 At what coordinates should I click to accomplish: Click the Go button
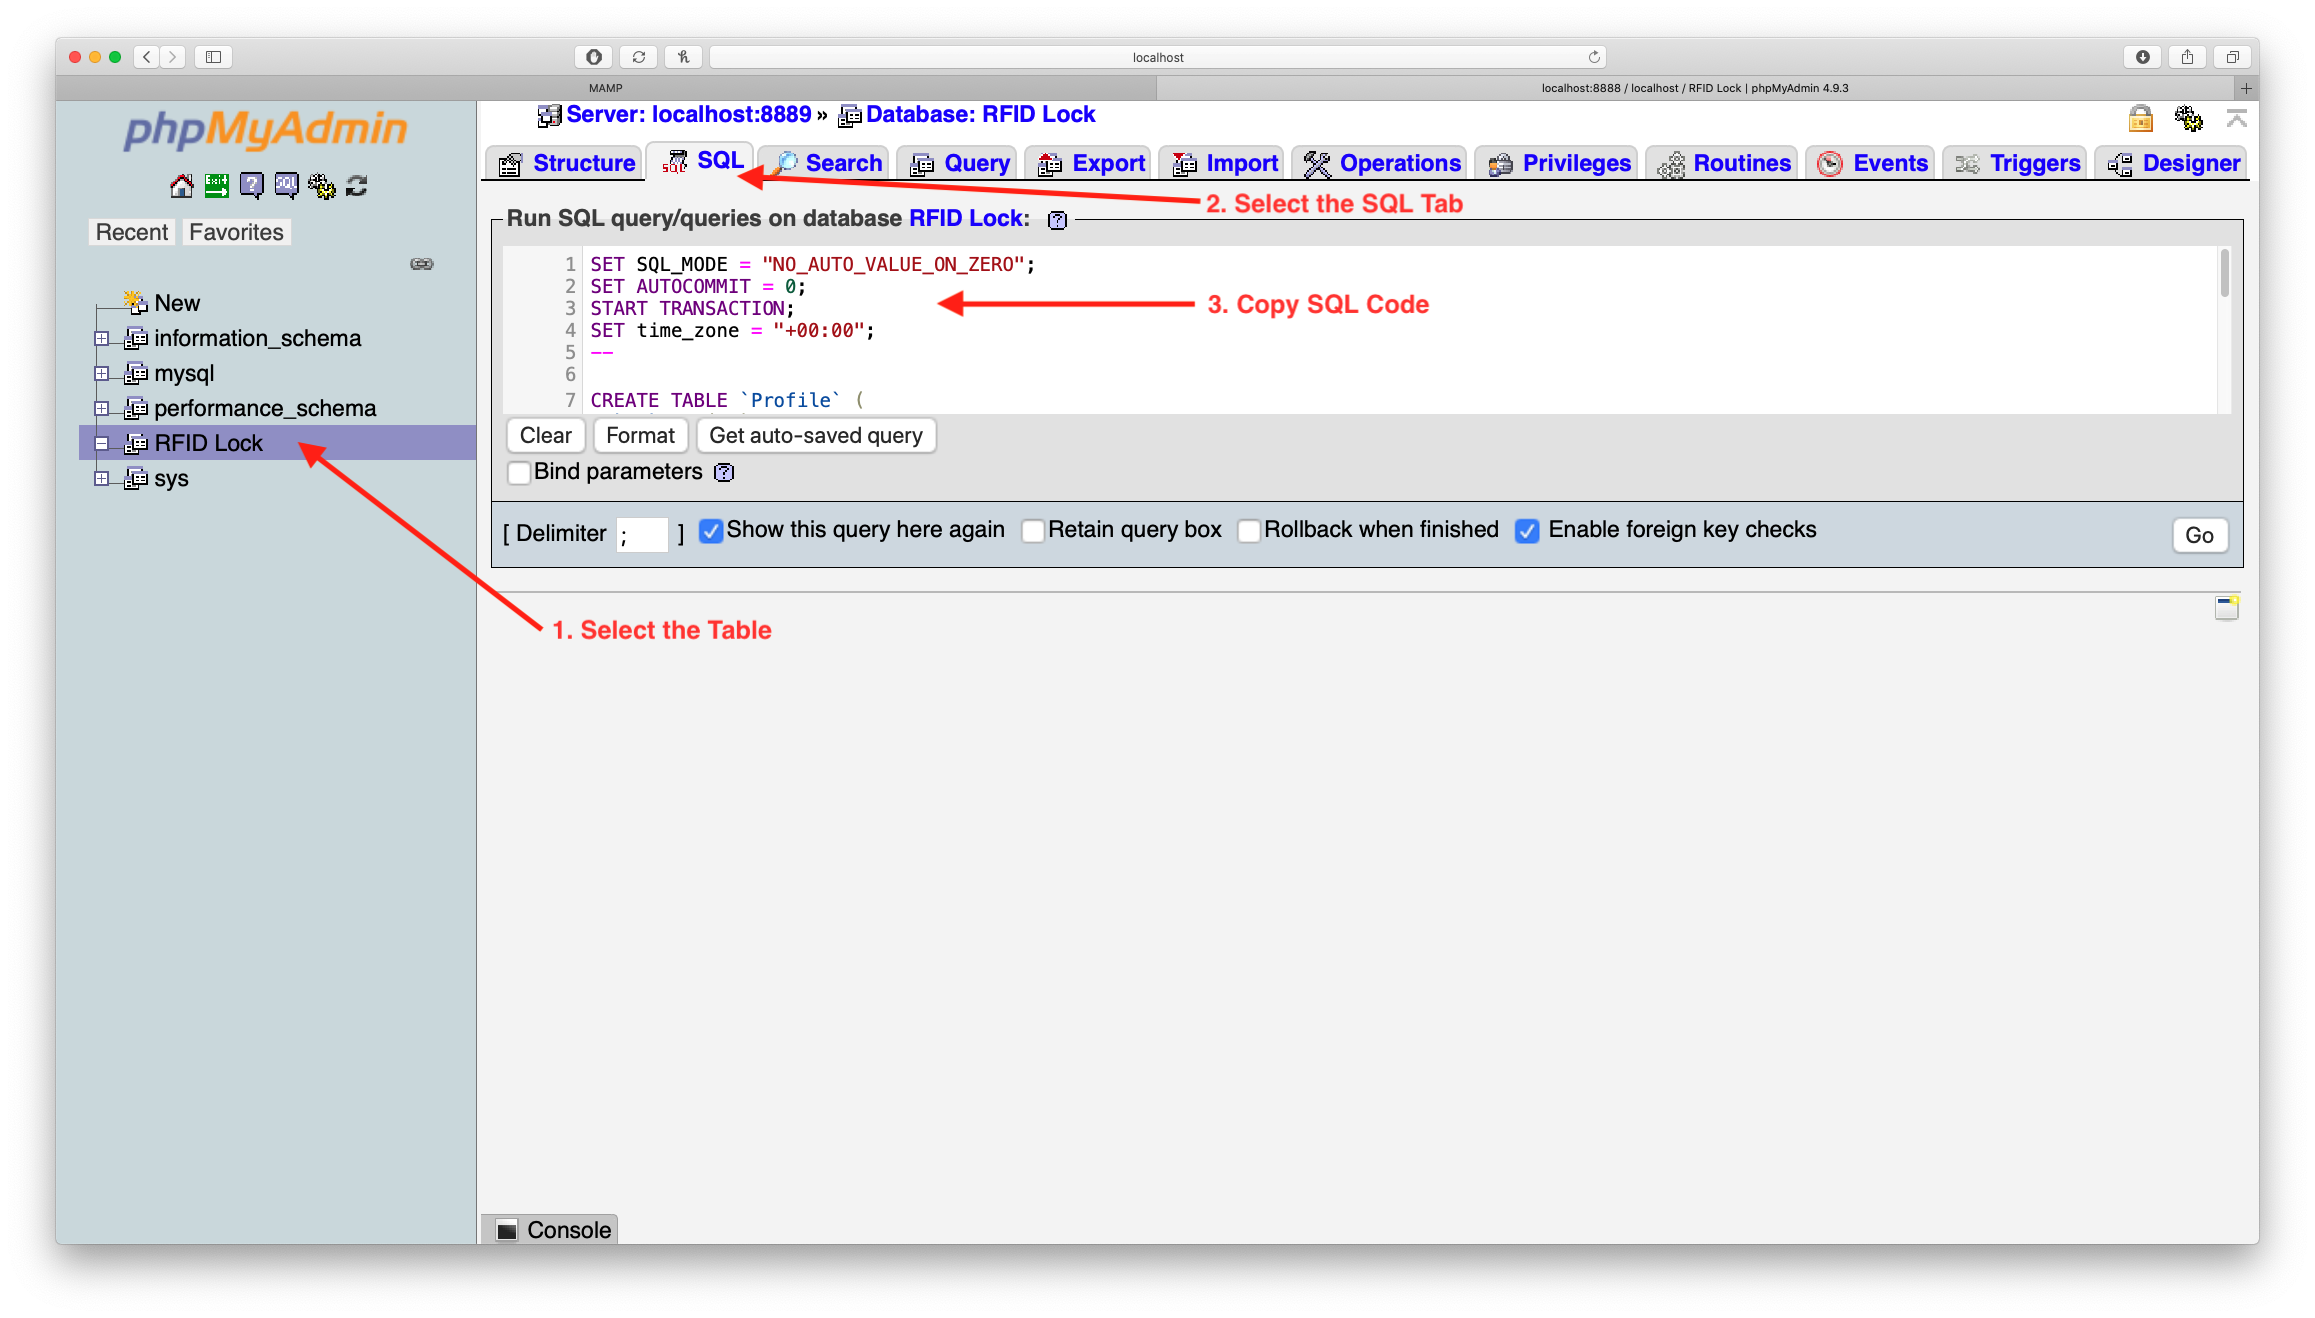coord(2199,536)
